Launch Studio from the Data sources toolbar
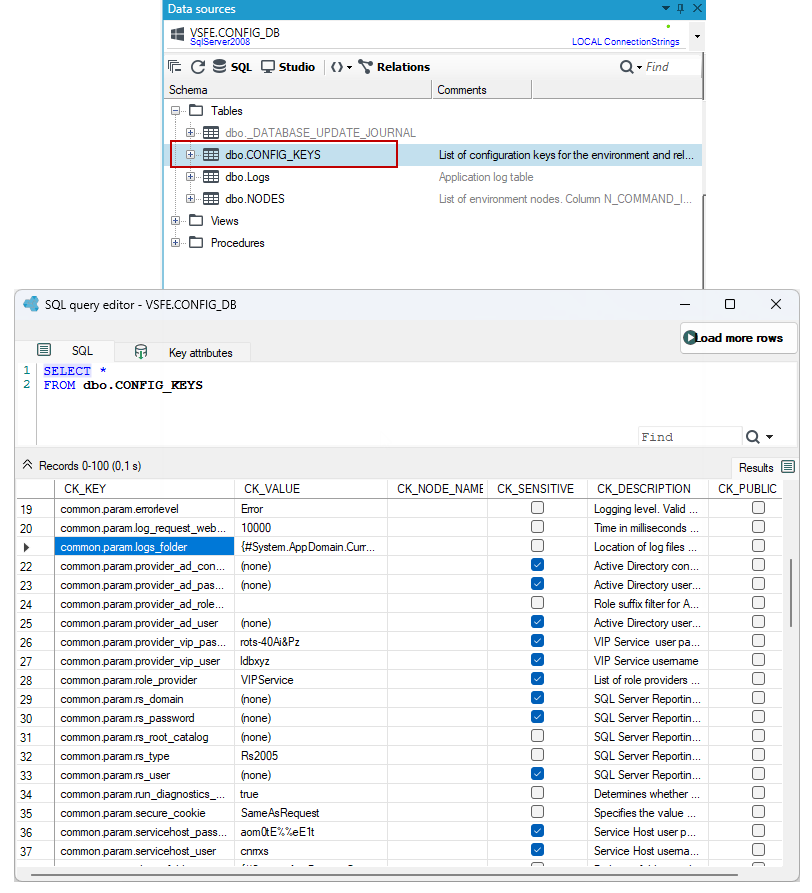Viewport: 812px width, 893px height. pyautogui.click(x=288, y=67)
